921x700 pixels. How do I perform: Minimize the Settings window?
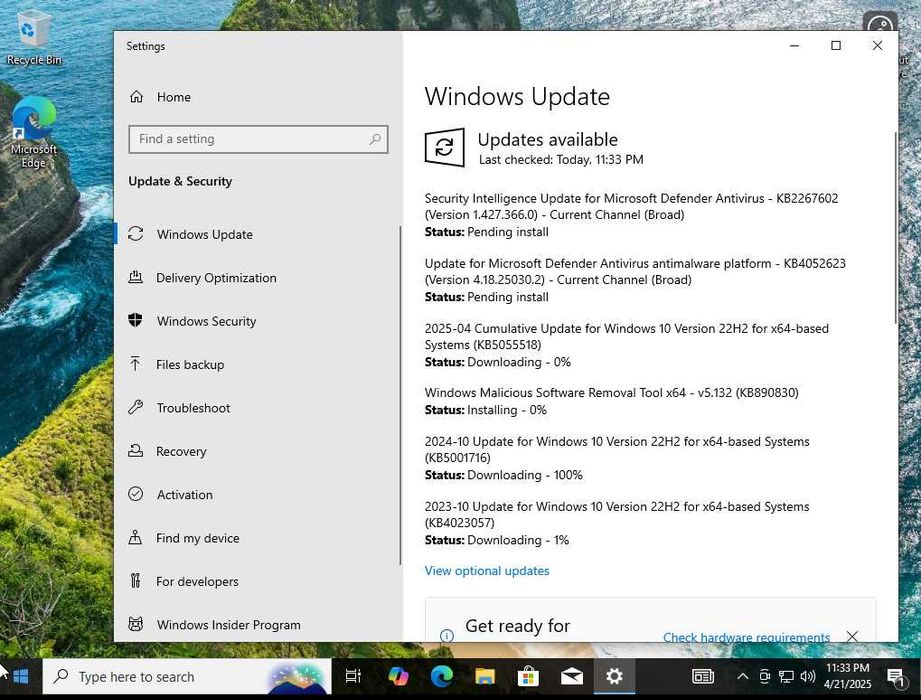795,45
